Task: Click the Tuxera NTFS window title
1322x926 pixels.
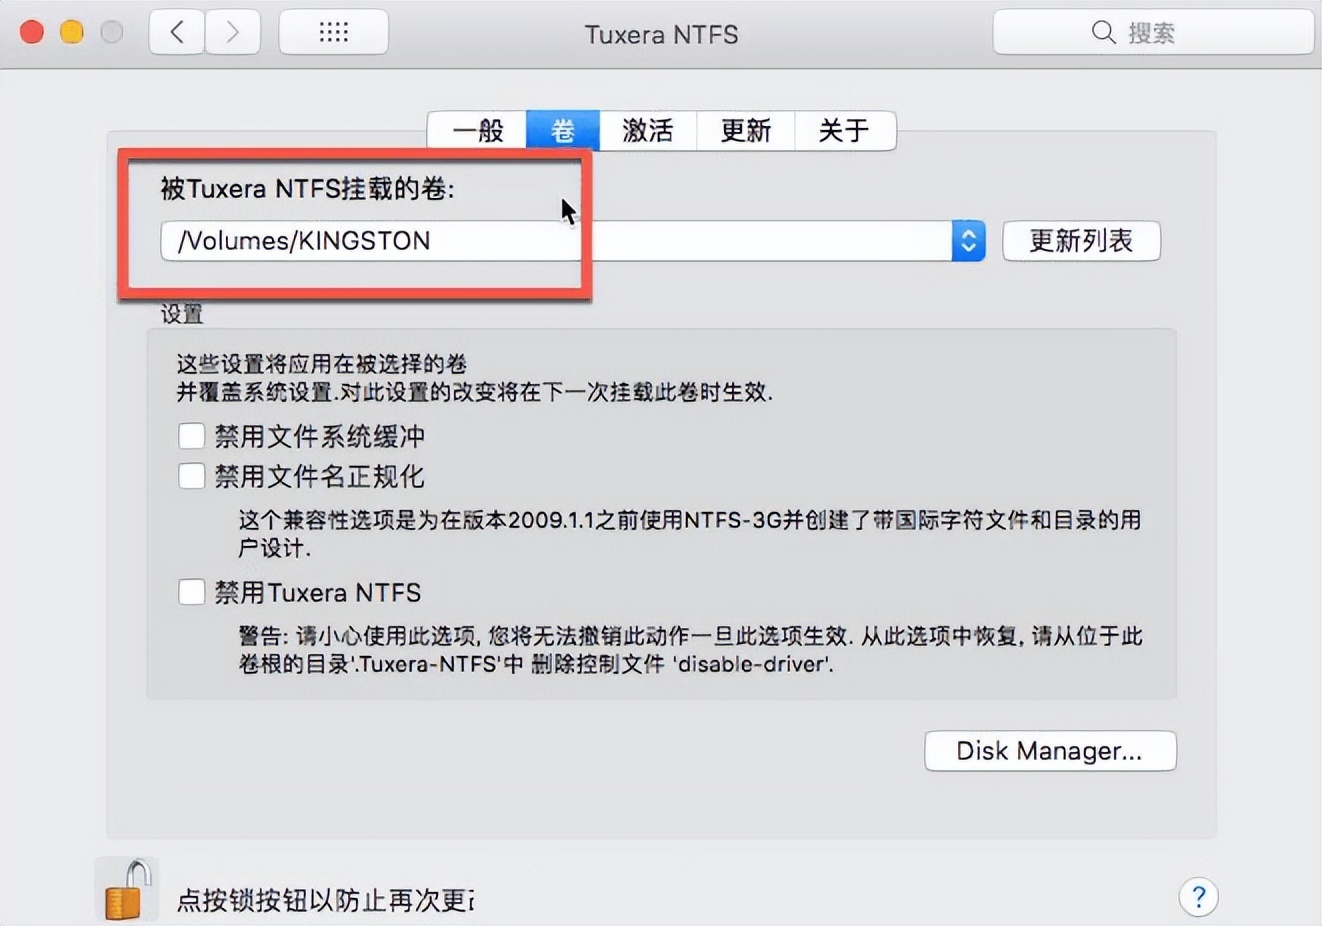Action: 661,34
